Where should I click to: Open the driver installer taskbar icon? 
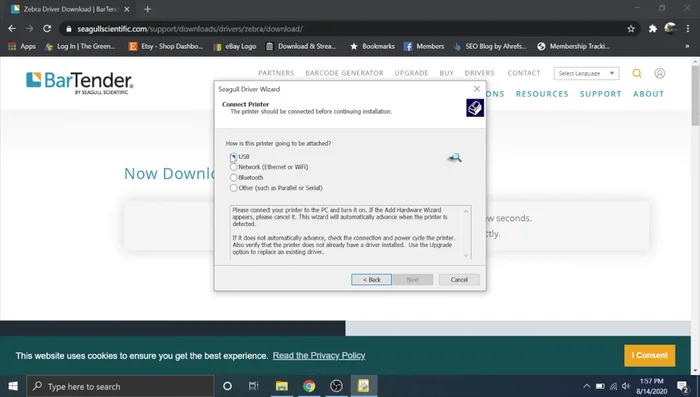(x=363, y=386)
